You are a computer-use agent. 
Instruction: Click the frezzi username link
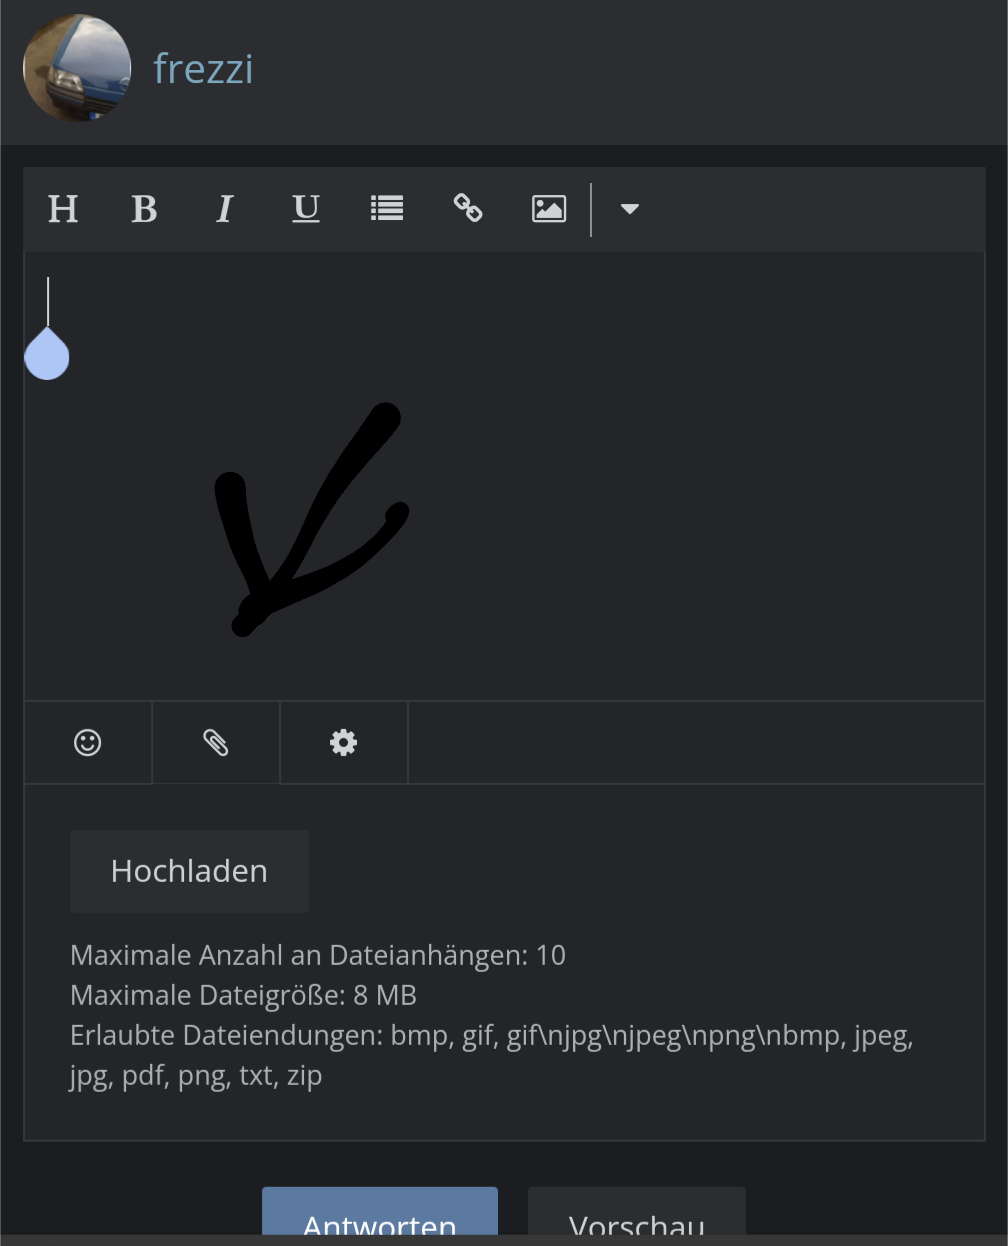(x=203, y=69)
